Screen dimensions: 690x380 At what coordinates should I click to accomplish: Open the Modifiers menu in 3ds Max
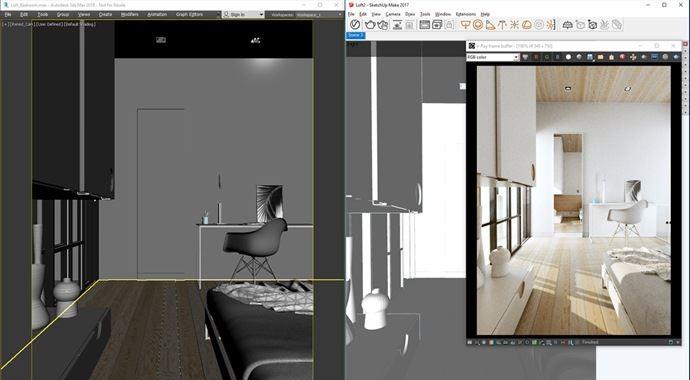[129, 15]
